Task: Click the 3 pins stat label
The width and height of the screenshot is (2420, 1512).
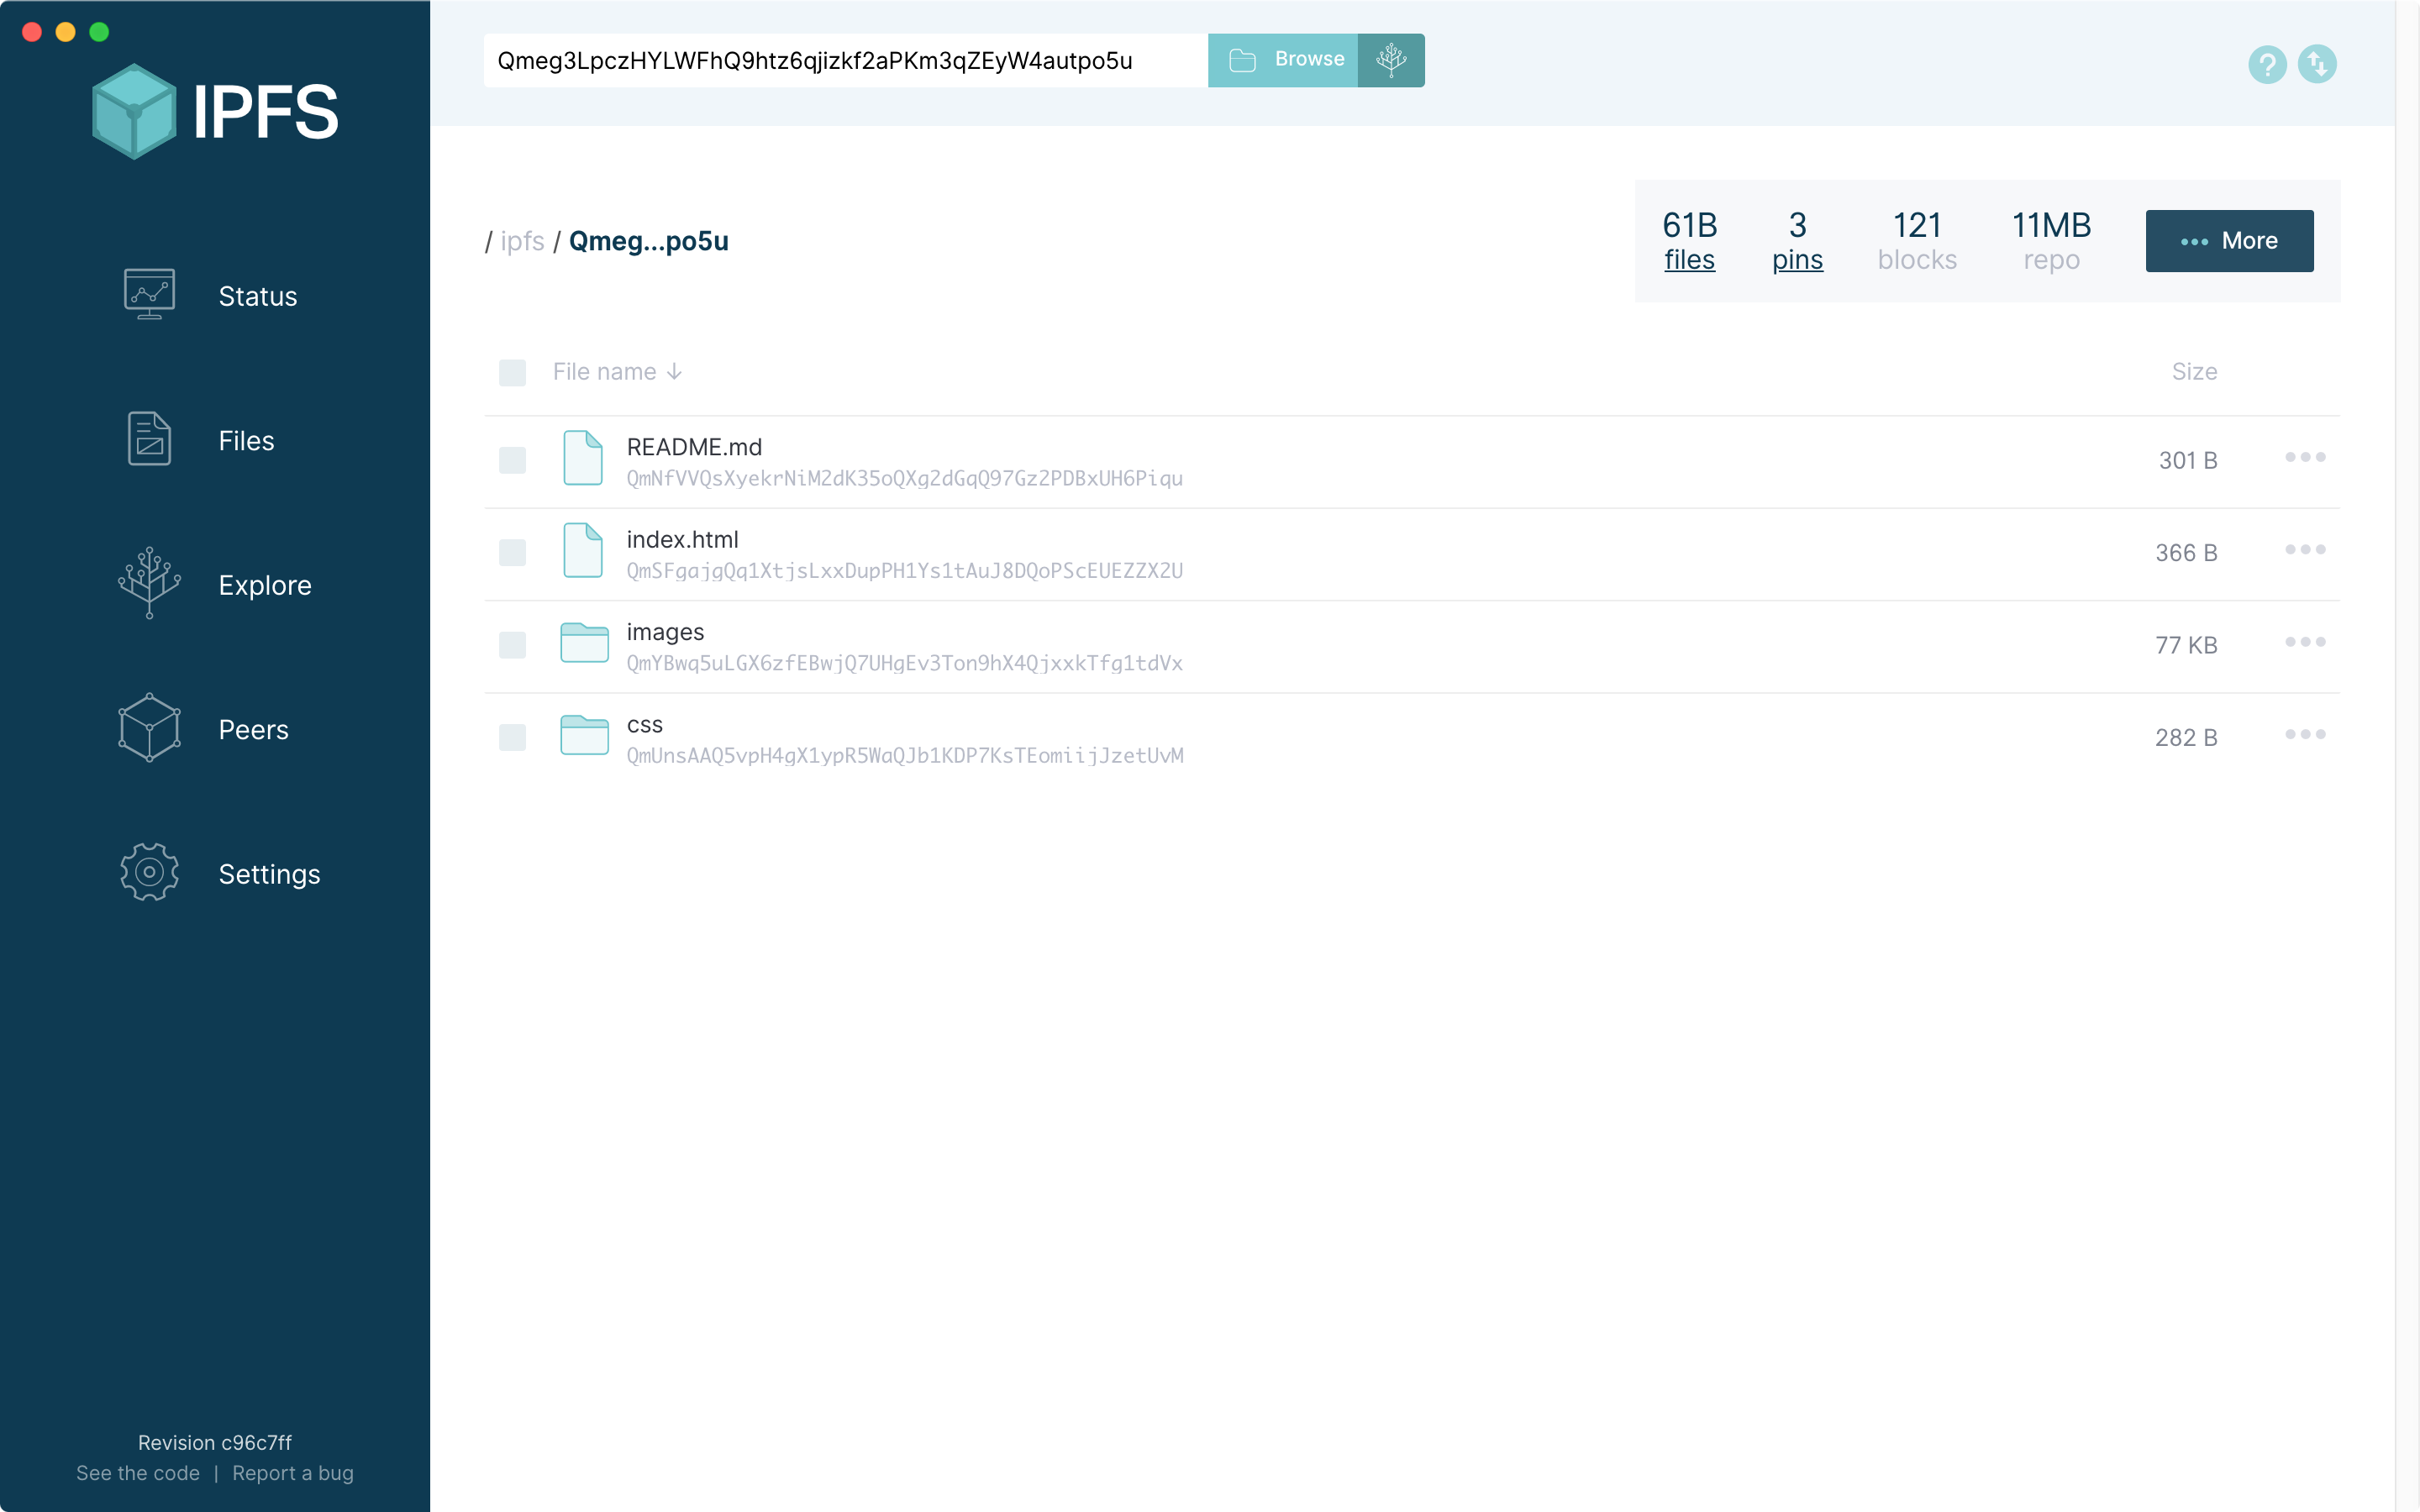Action: click(1797, 258)
